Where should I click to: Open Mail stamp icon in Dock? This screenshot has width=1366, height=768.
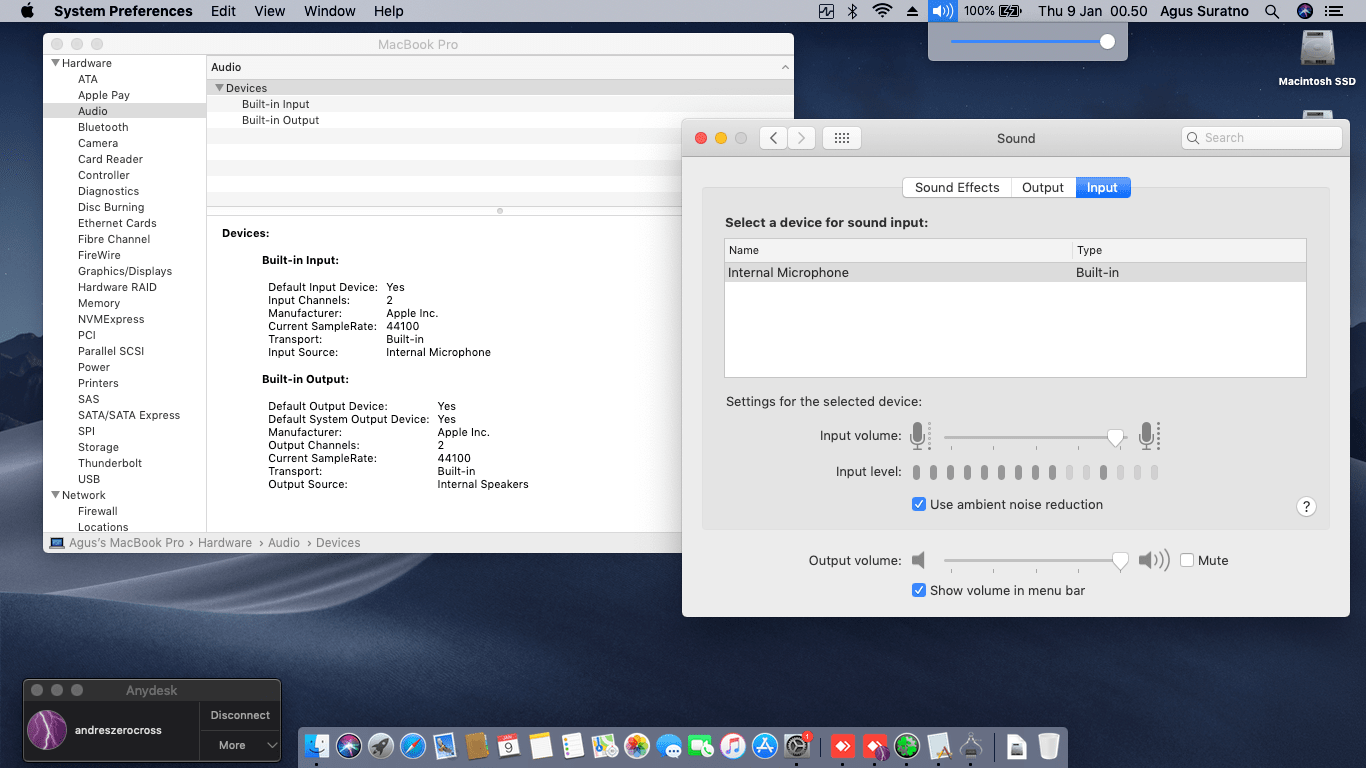click(445, 746)
